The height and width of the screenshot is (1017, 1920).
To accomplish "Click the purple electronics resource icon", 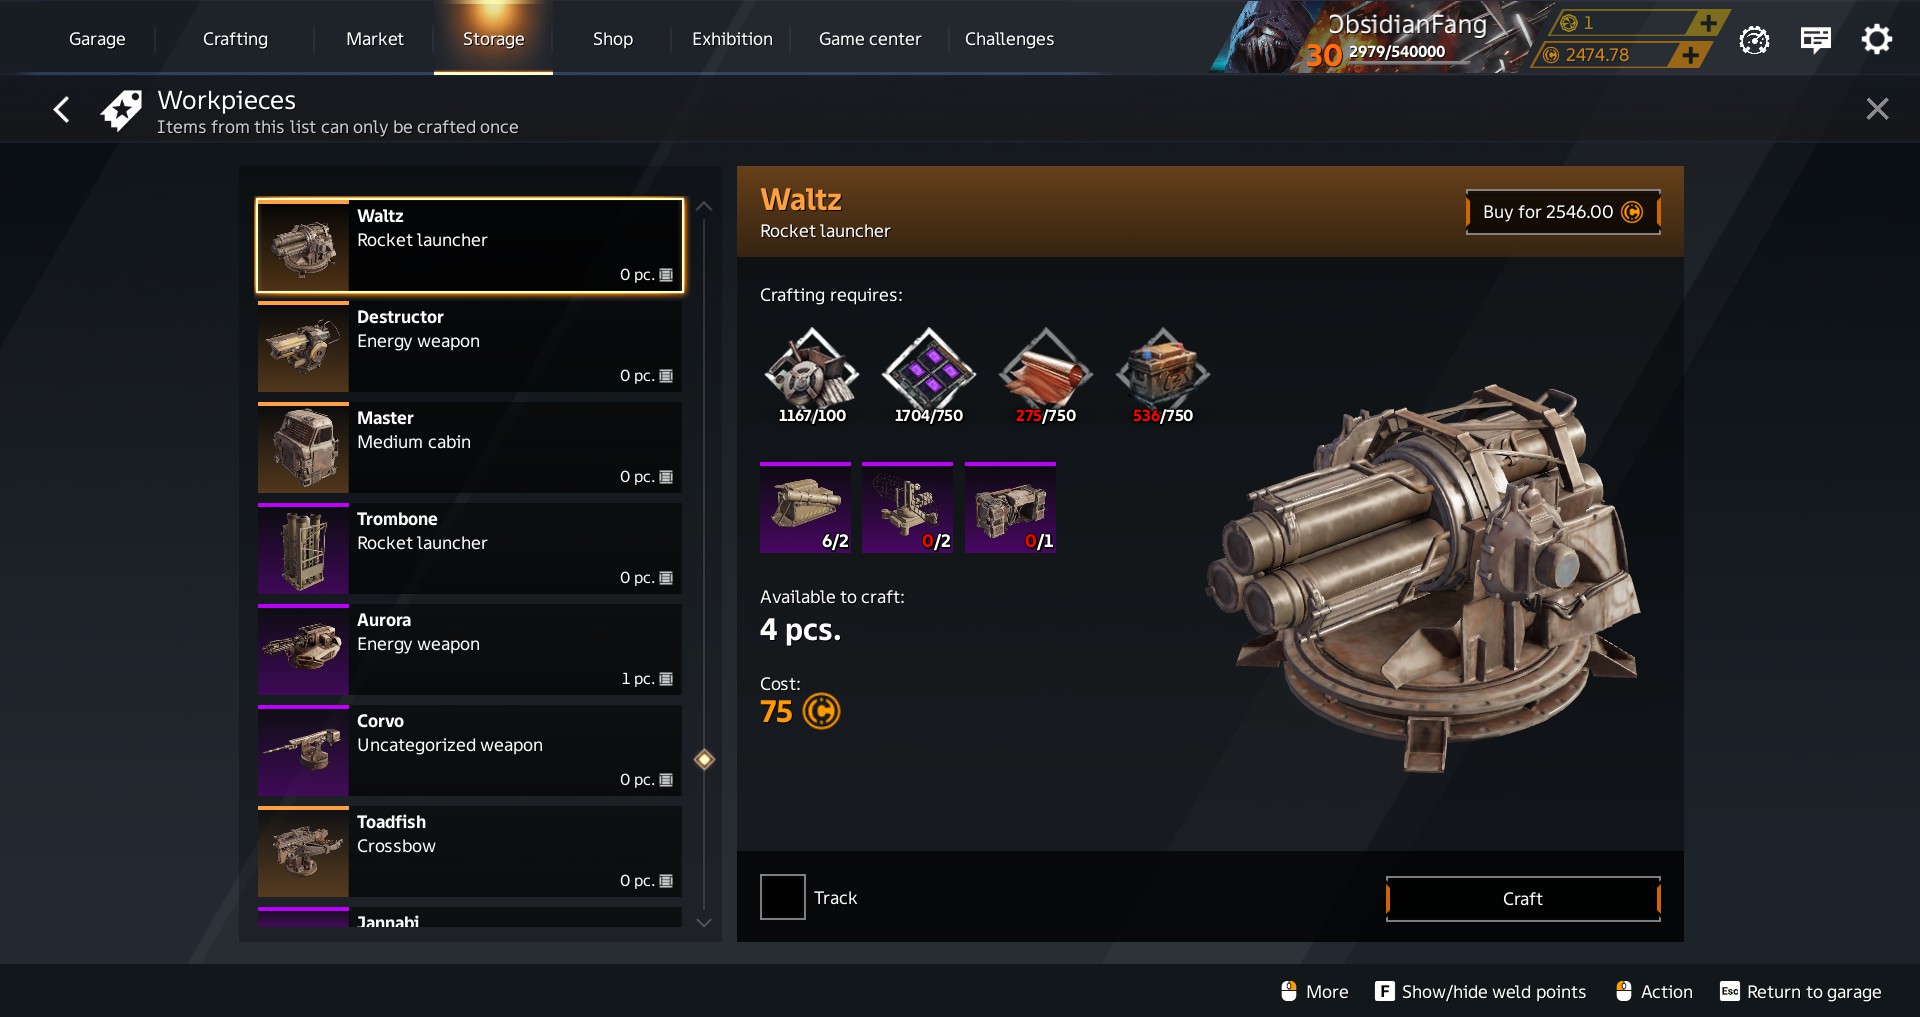I will point(928,368).
